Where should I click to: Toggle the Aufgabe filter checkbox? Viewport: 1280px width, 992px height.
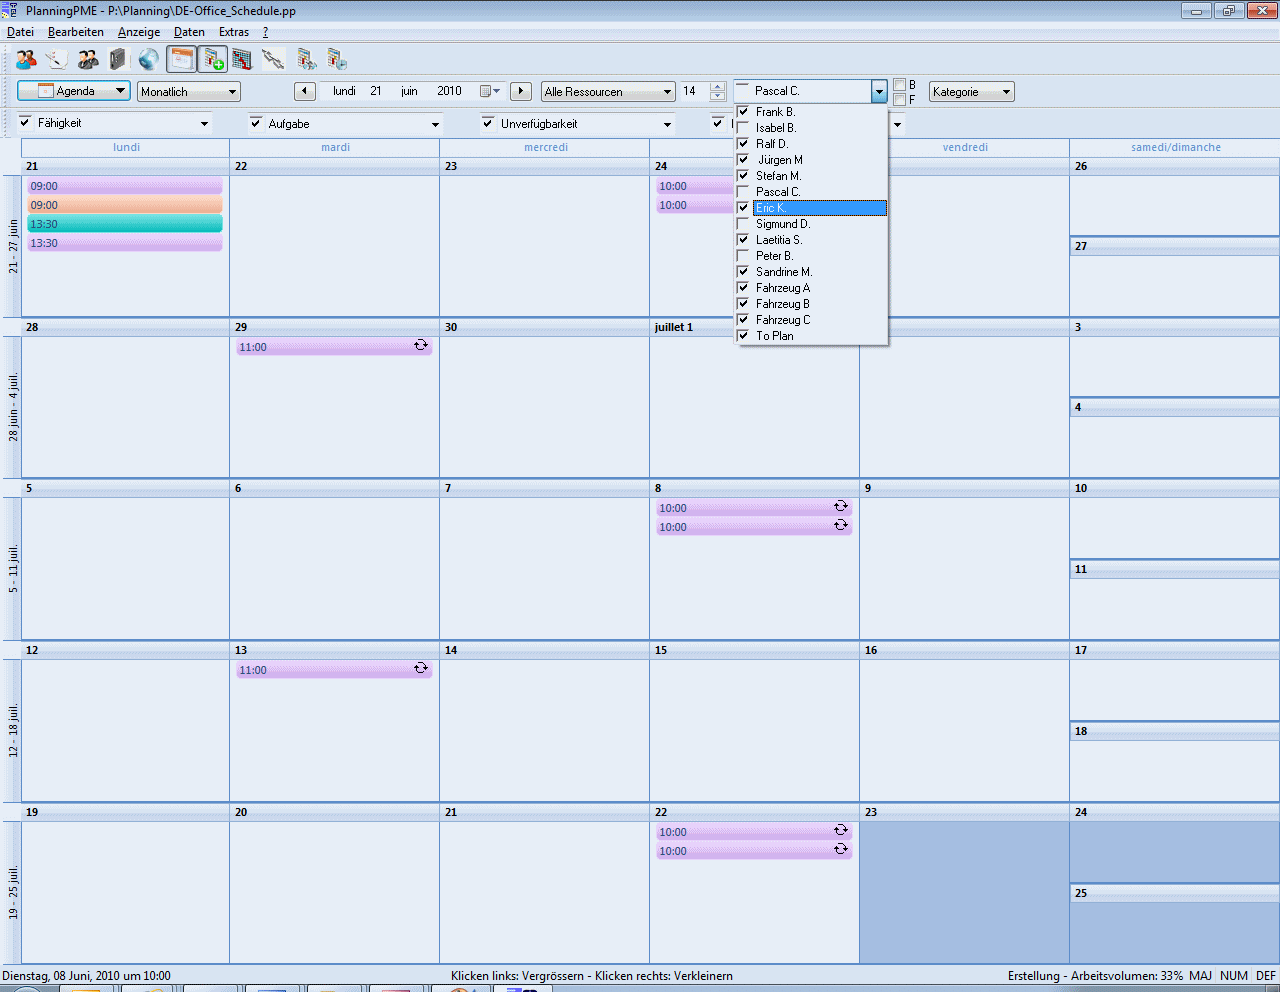257,123
